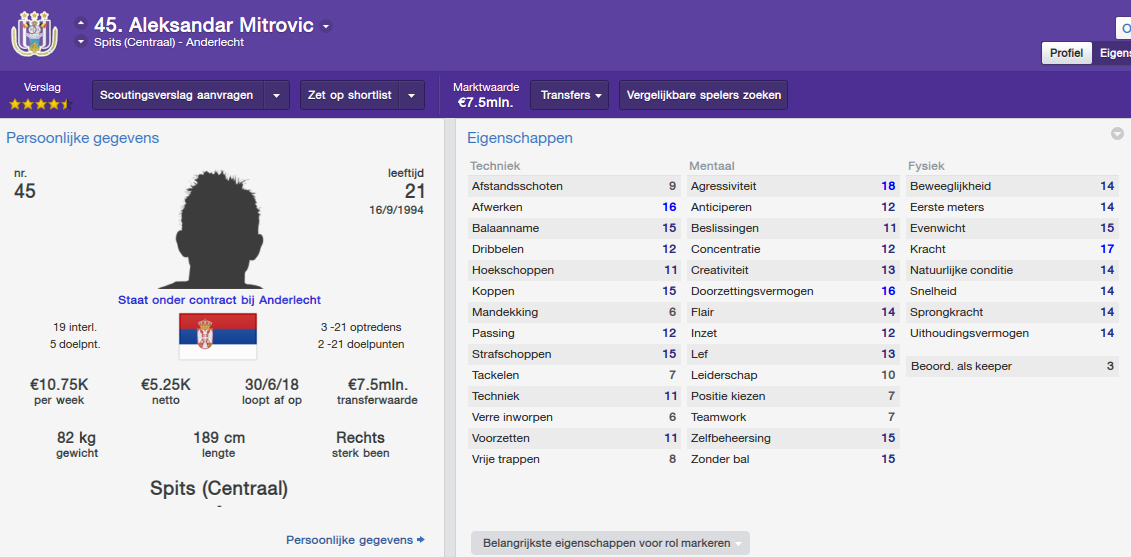Screen dimensions: 1131x557
Task: Switch to the Profiel tab
Action: click(1065, 53)
